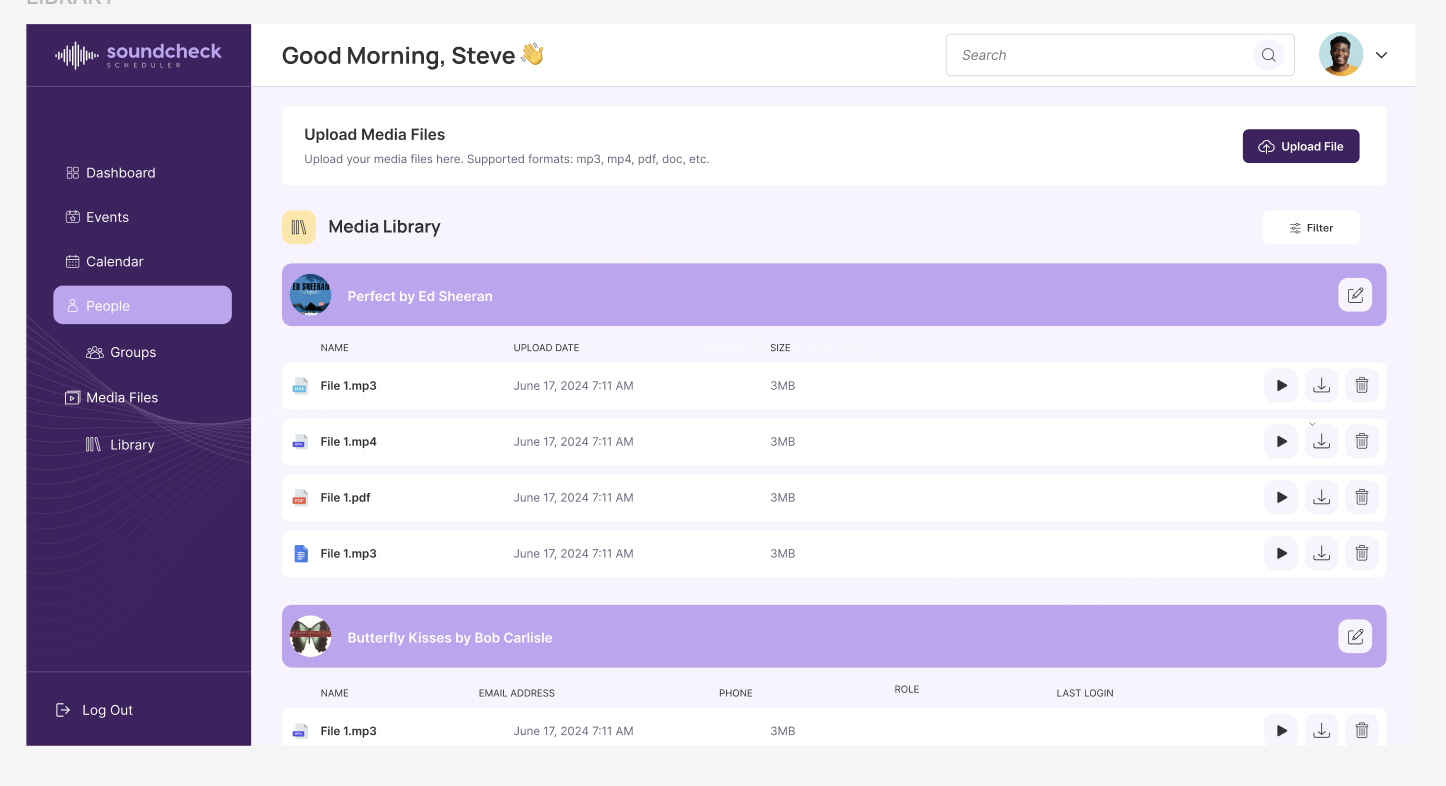Click the Groups people icon

click(x=95, y=352)
